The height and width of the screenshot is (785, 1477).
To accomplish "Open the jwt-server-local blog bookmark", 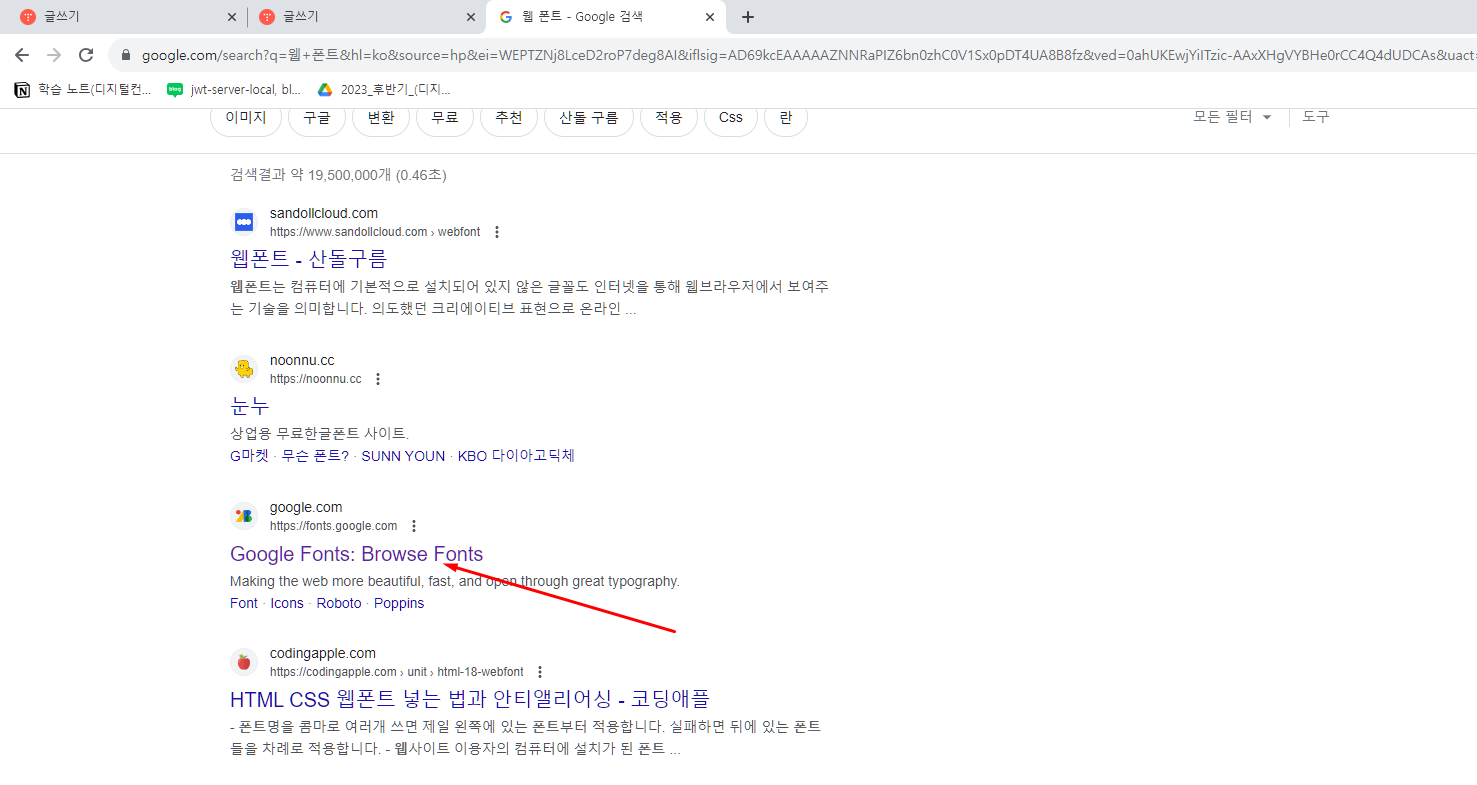I will (x=235, y=90).
